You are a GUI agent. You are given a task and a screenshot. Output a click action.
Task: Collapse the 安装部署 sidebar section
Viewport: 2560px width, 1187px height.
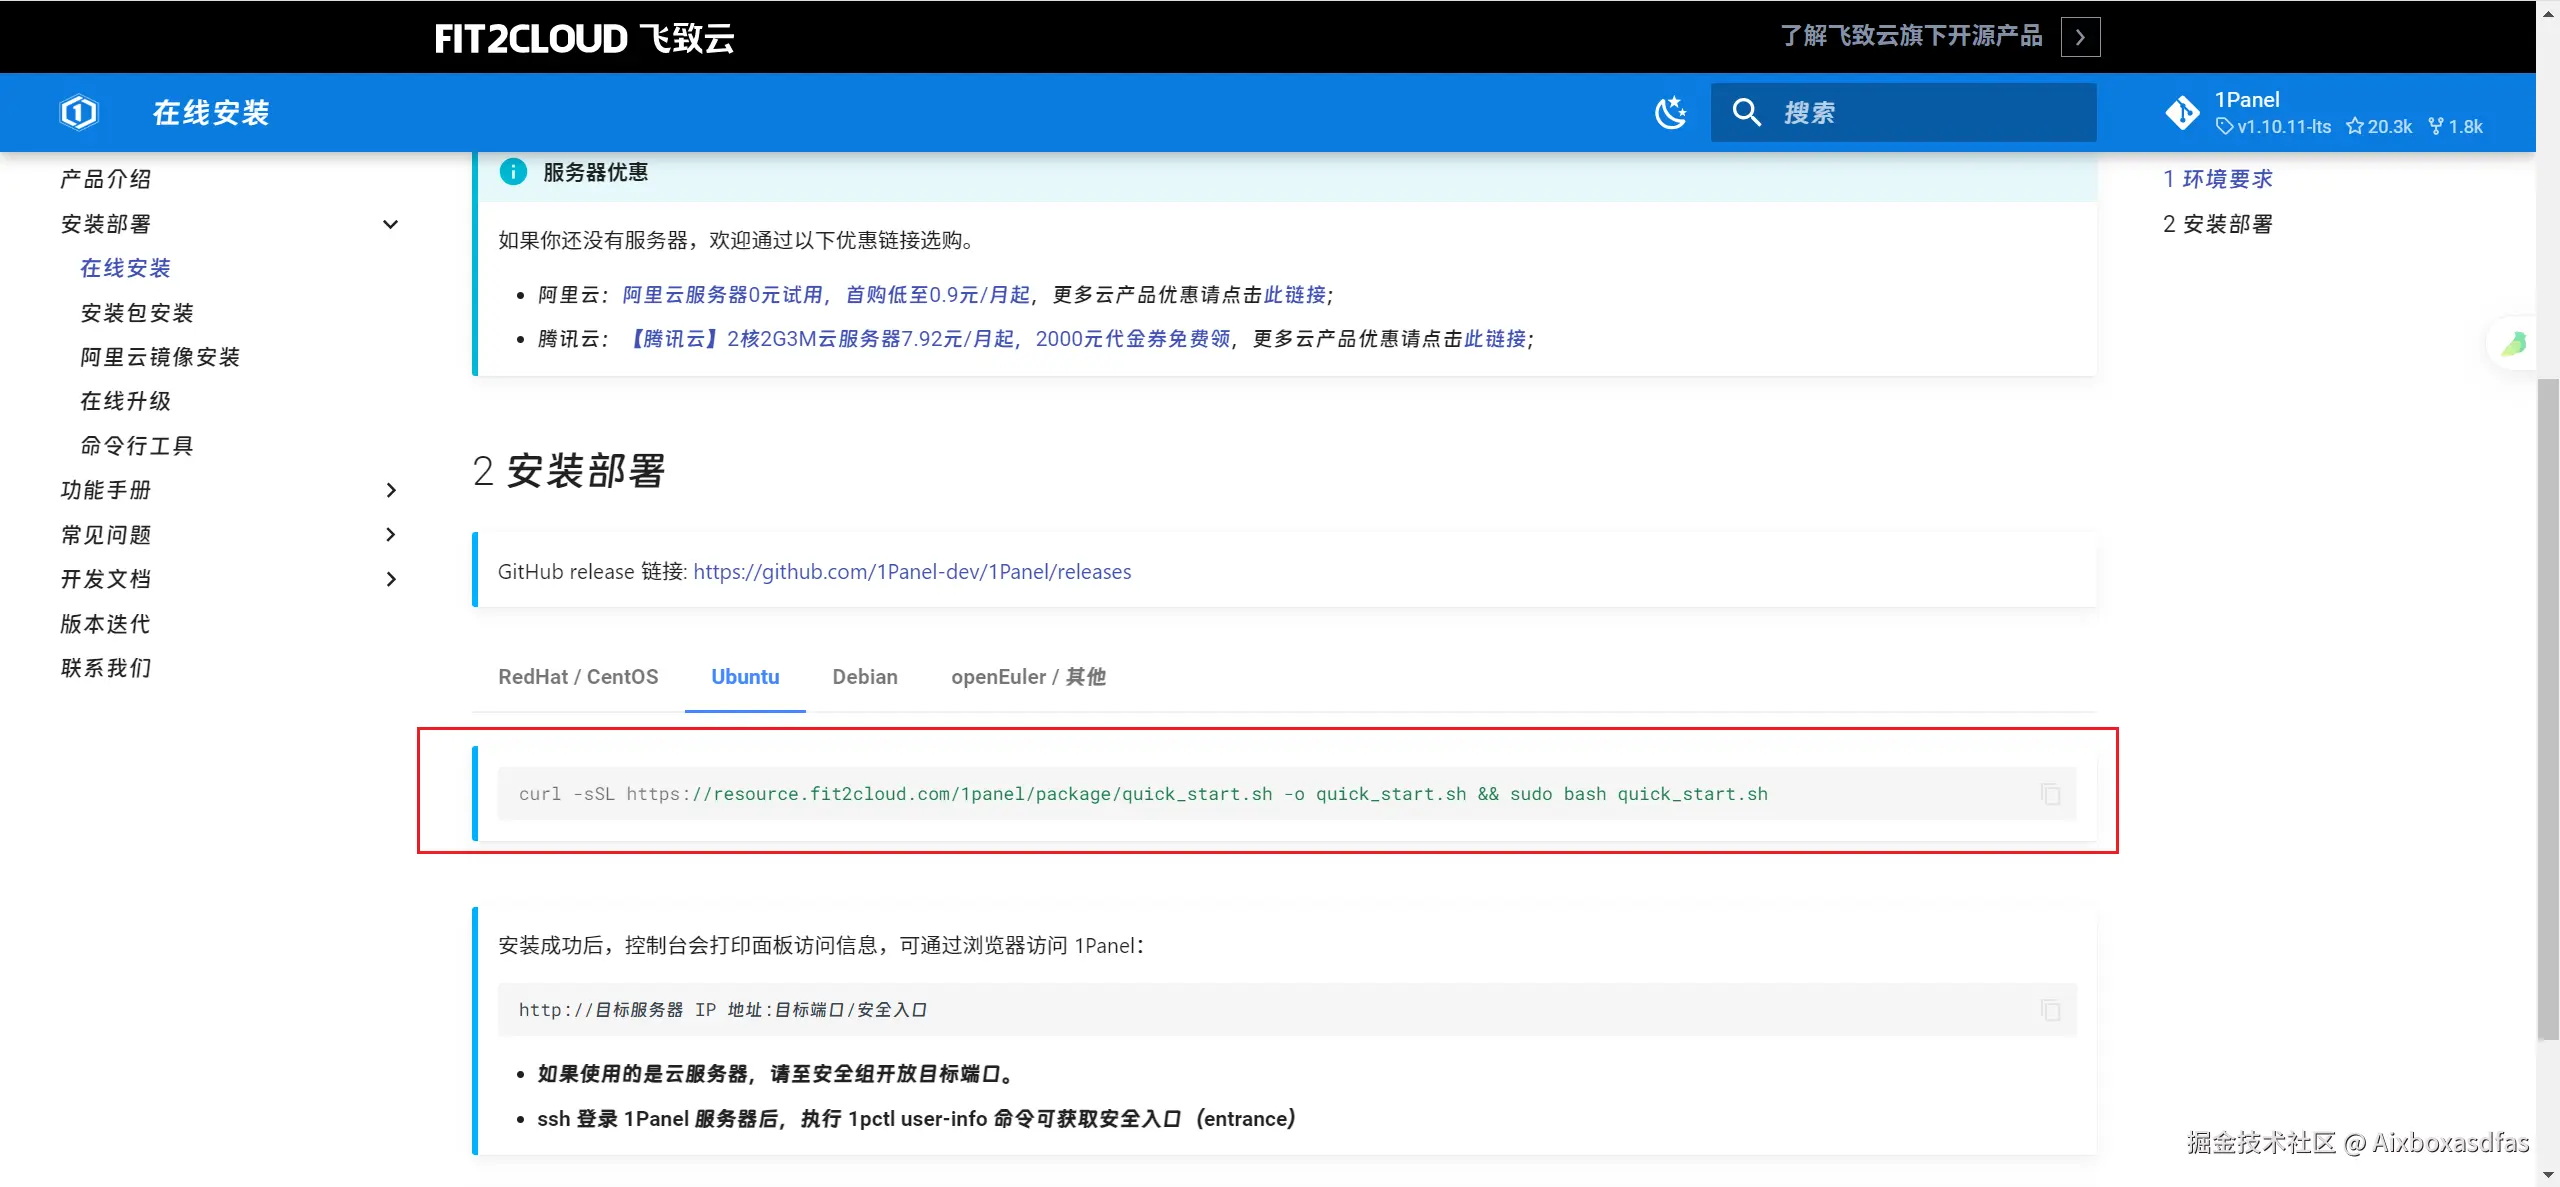point(391,224)
